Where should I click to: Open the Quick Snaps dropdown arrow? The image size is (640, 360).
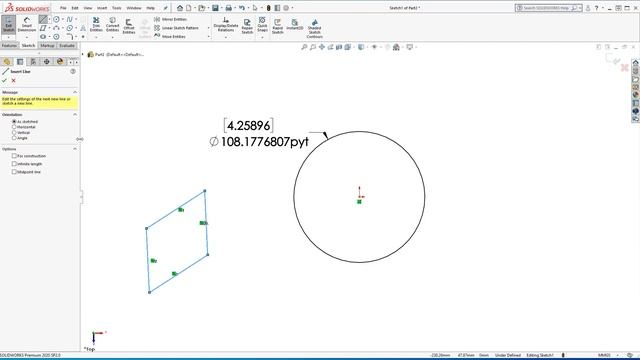[x=262, y=37]
